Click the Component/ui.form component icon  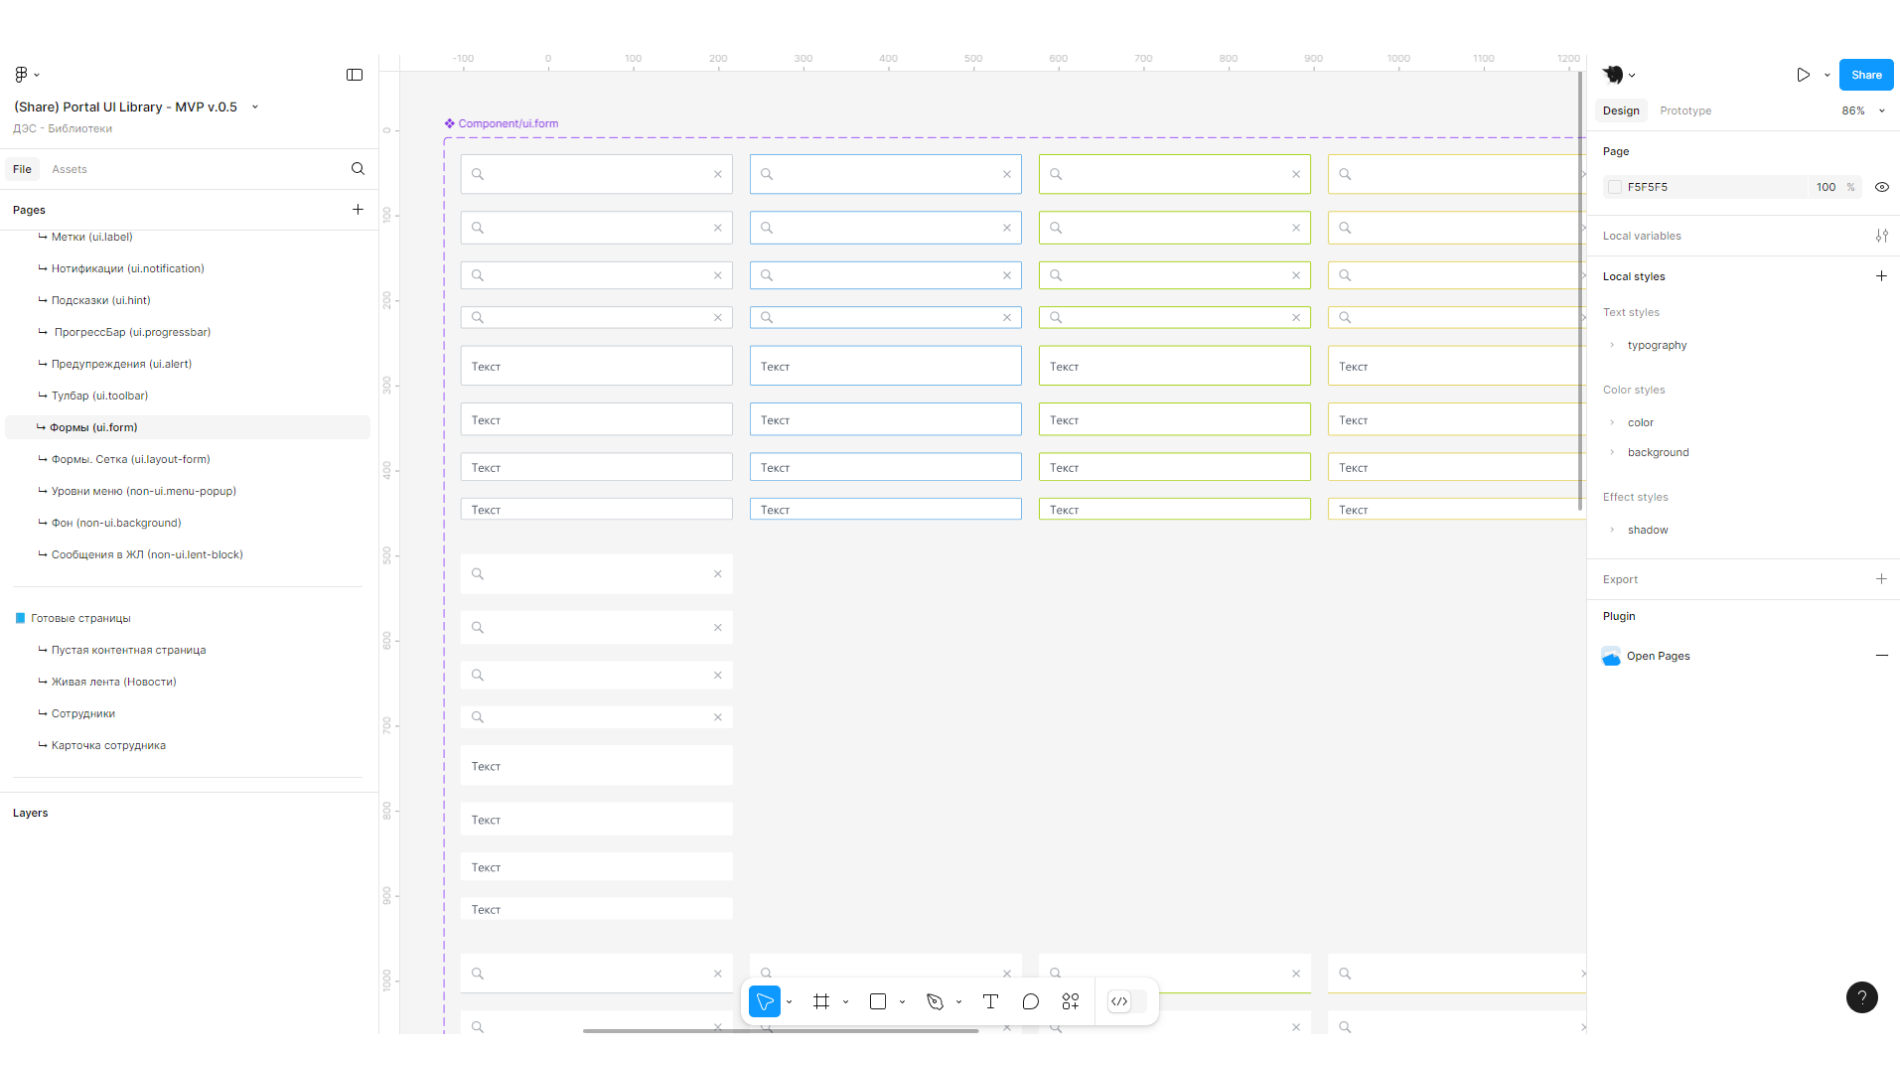pyautogui.click(x=449, y=123)
